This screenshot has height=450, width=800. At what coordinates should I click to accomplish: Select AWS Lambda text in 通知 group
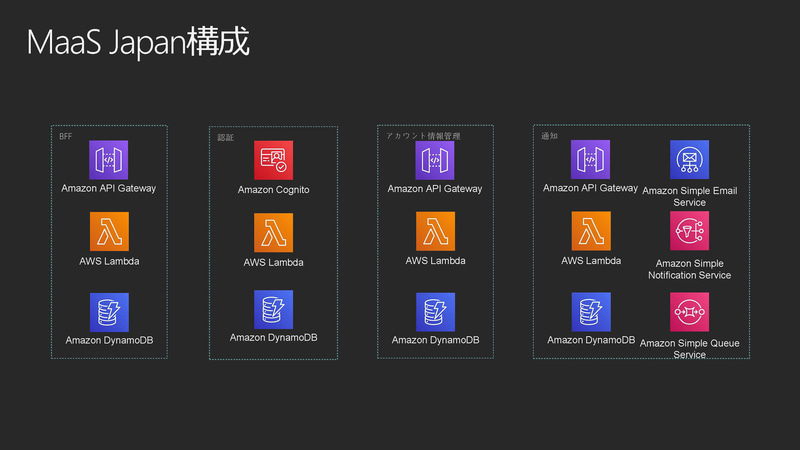[591, 261]
